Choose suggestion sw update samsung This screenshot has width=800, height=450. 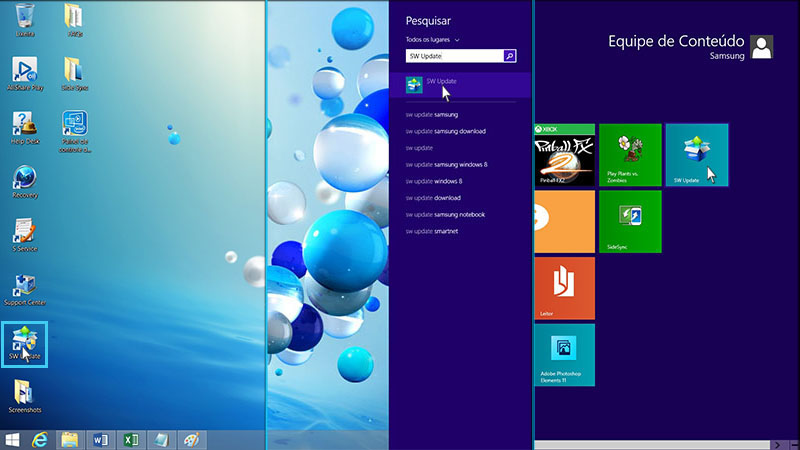[432, 115]
